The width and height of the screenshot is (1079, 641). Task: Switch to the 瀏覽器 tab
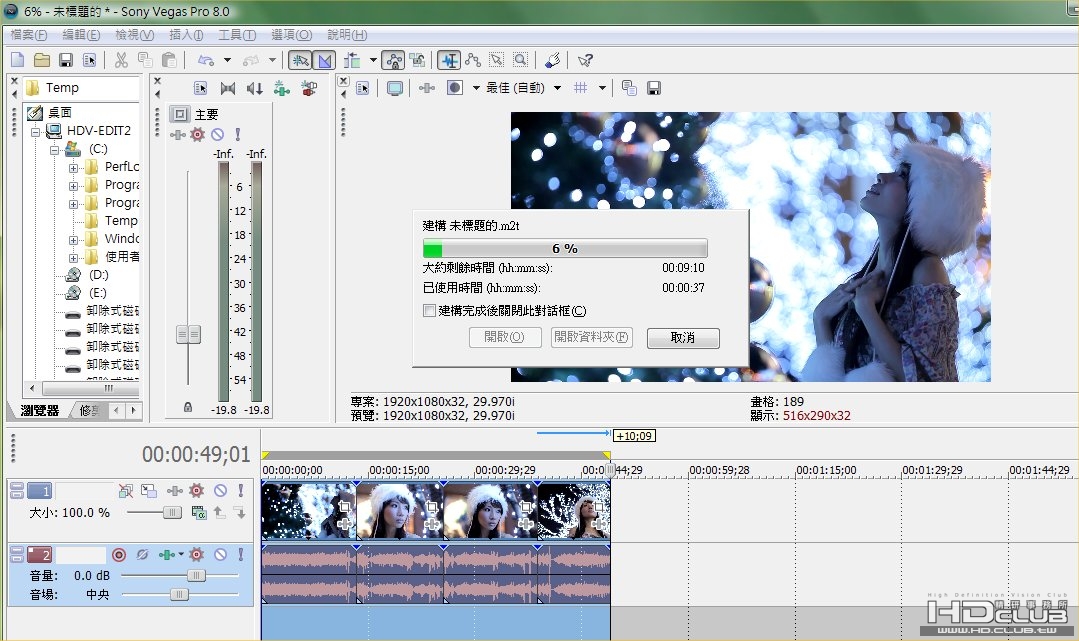coord(39,410)
